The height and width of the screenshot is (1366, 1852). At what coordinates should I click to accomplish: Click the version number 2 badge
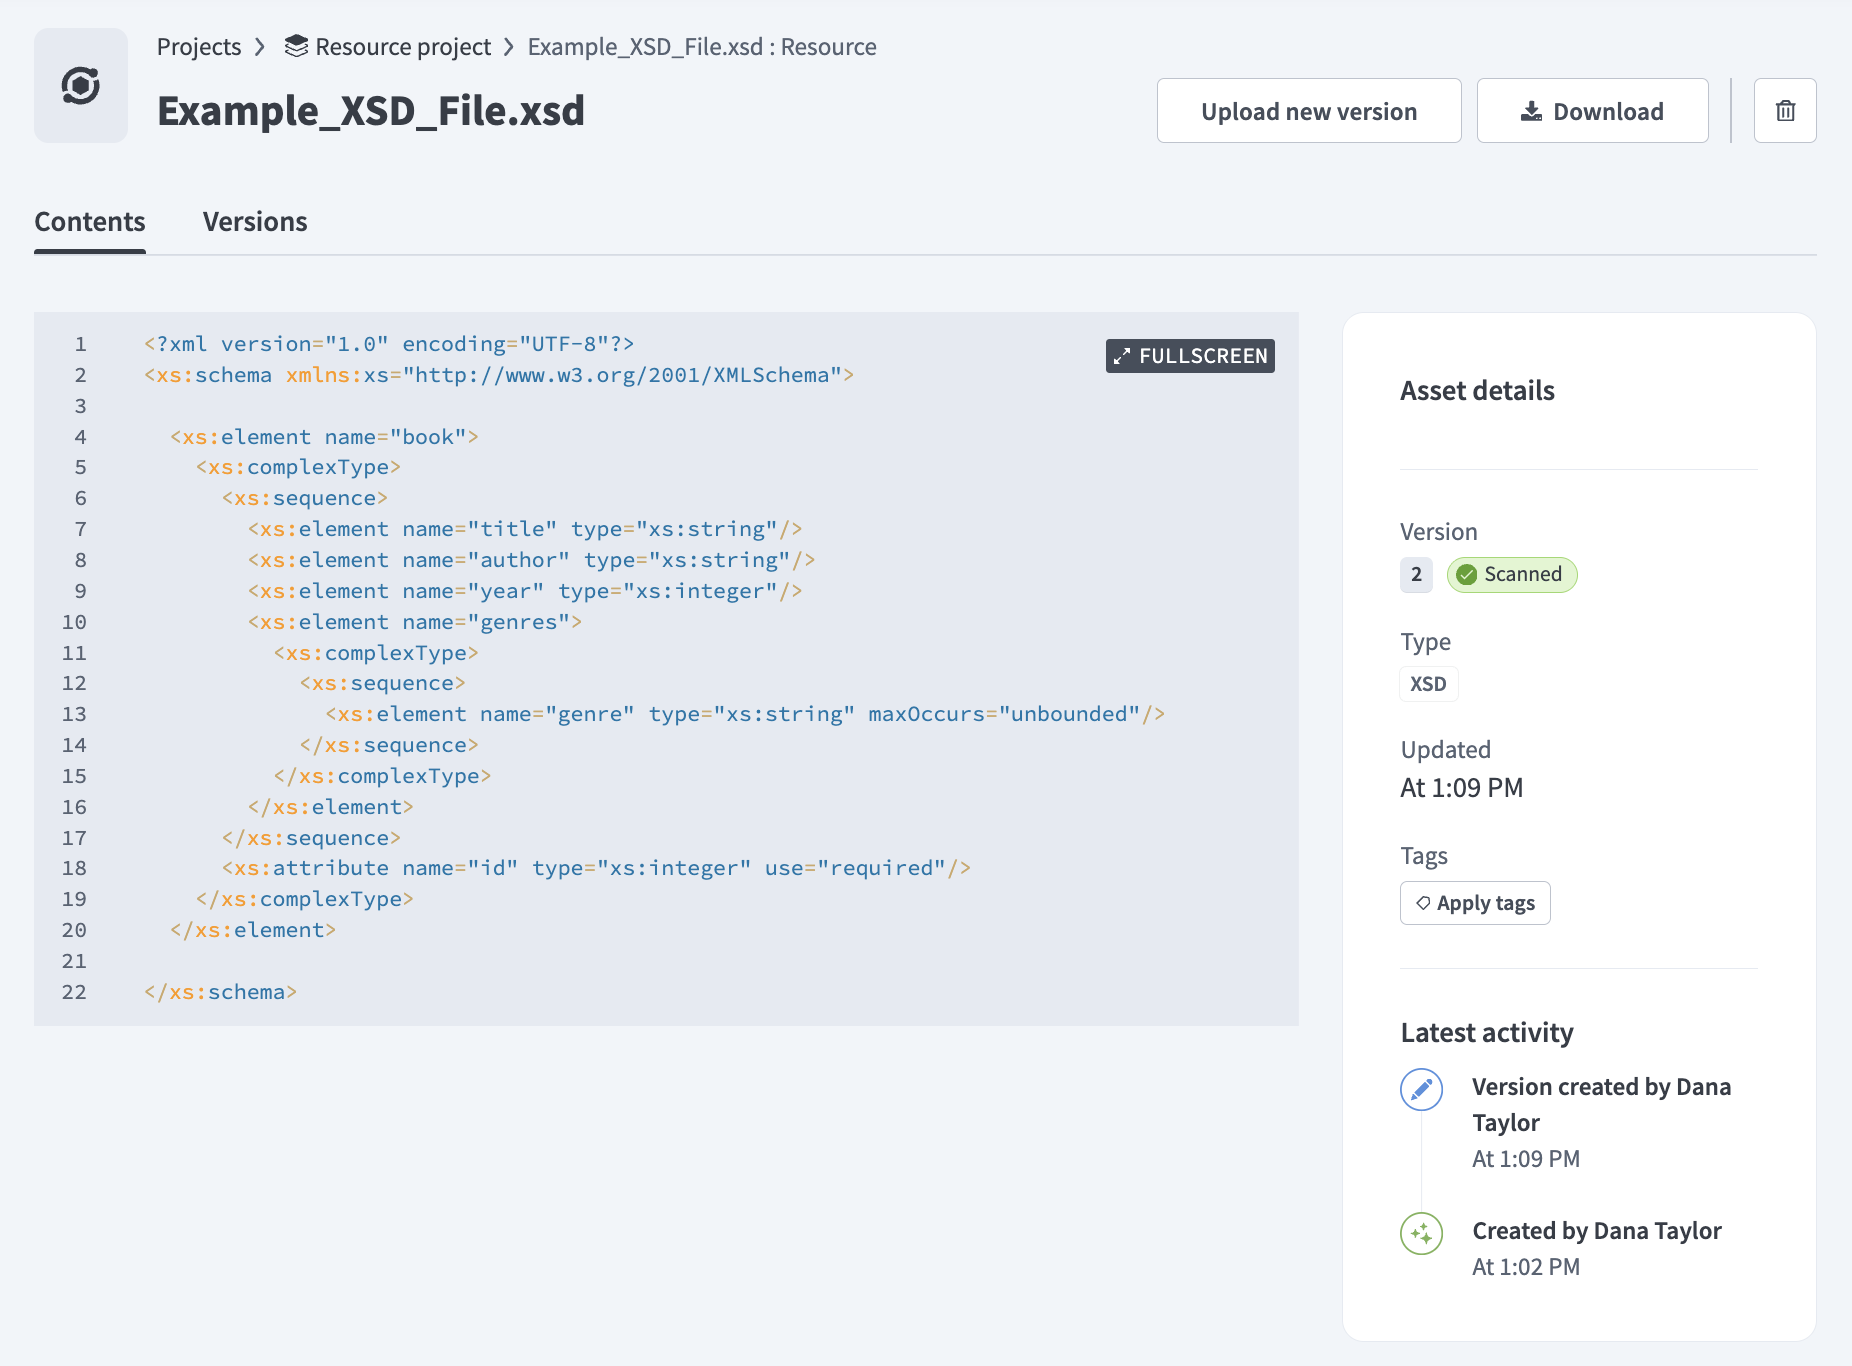[1416, 575]
